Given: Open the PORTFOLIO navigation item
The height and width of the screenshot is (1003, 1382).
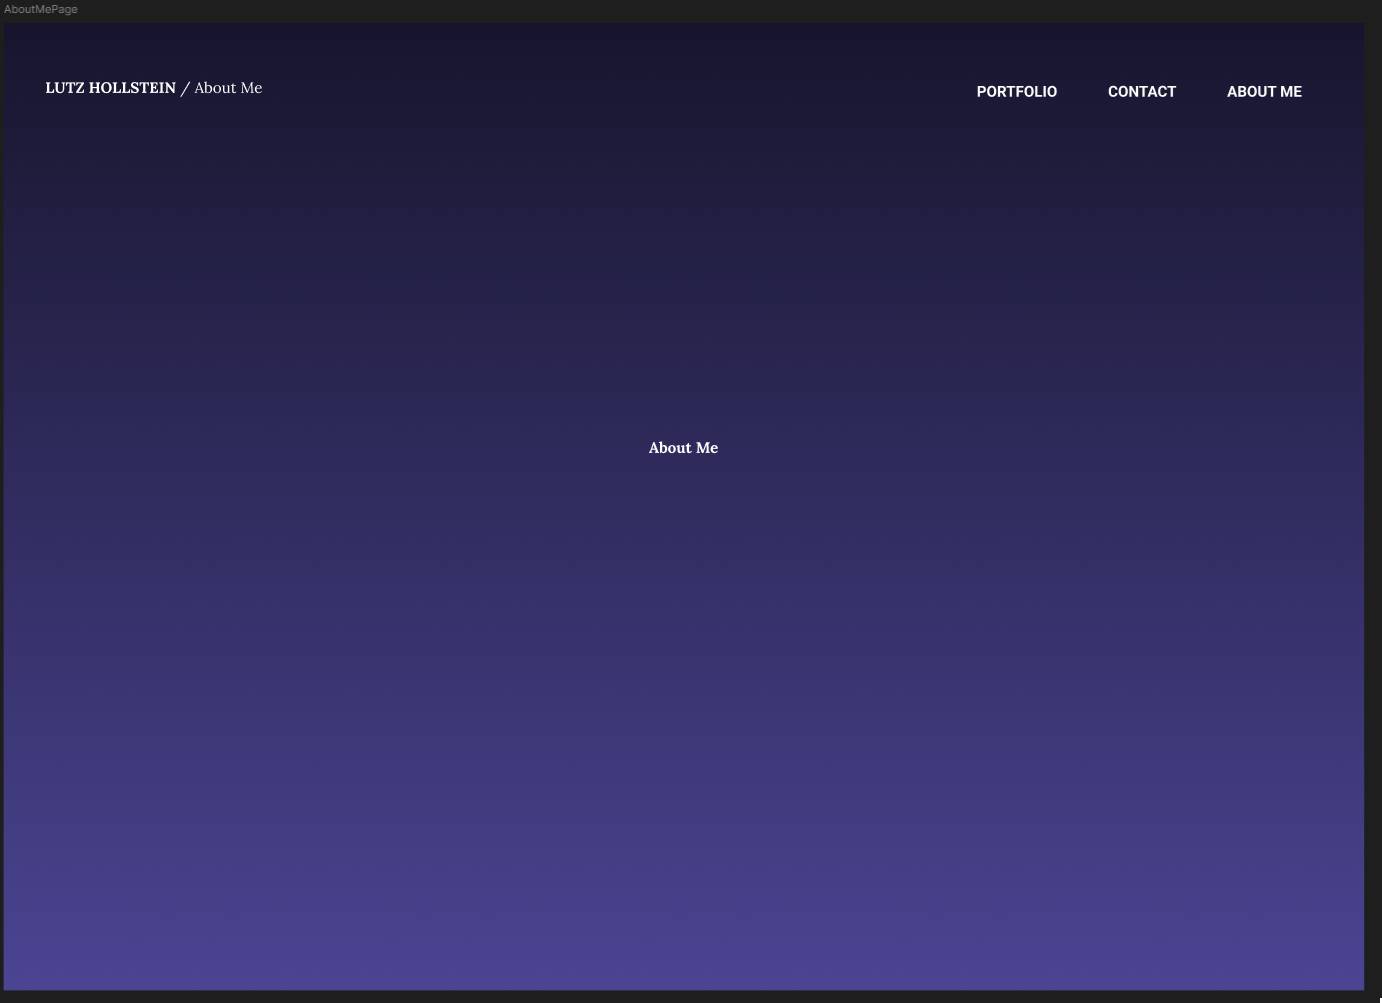Looking at the screenshot, I should coord(1016,92).
